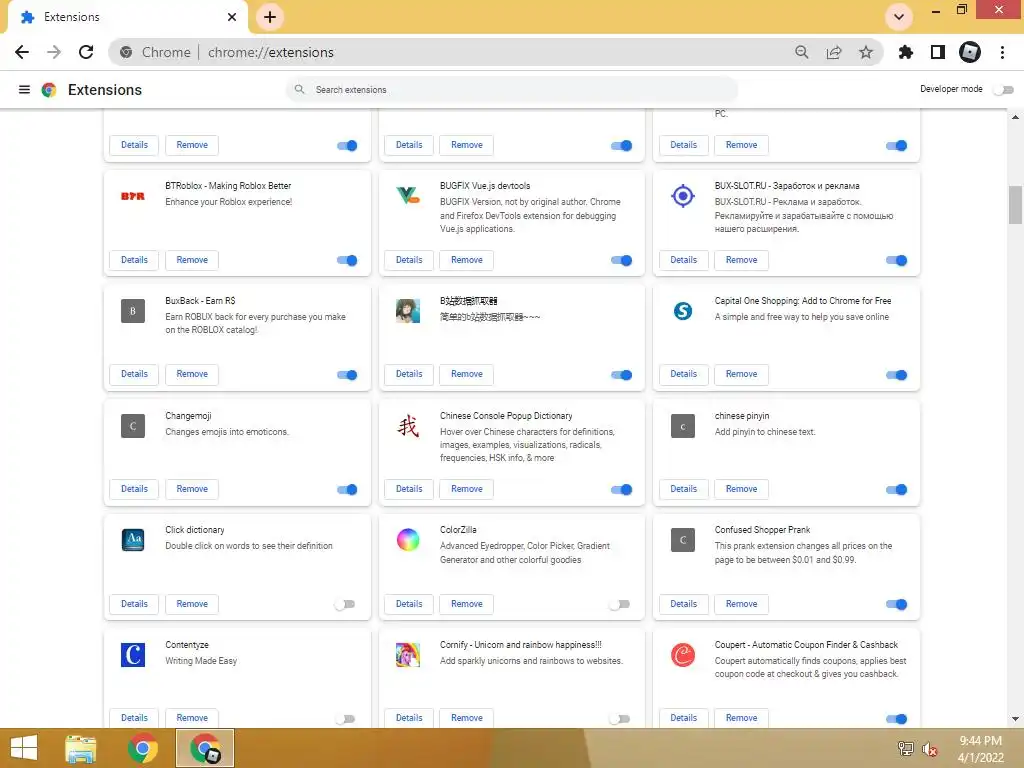This screenshot has height=768, width=1024.
Task: Open the zoom magnifier icon in address bar
Action: [802, 52]
